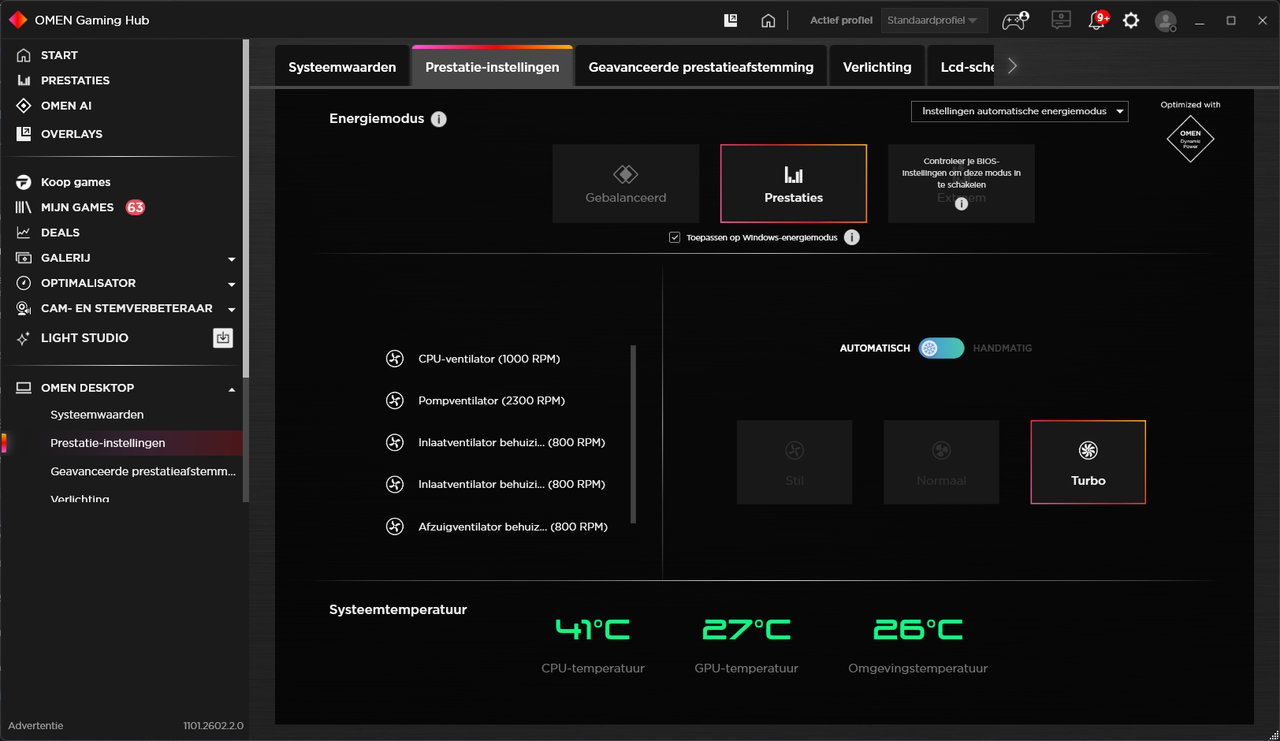The image size is (1280, 741).
Task: Click the AUTOMATISCH label
Action: click(x=875, y=348)
